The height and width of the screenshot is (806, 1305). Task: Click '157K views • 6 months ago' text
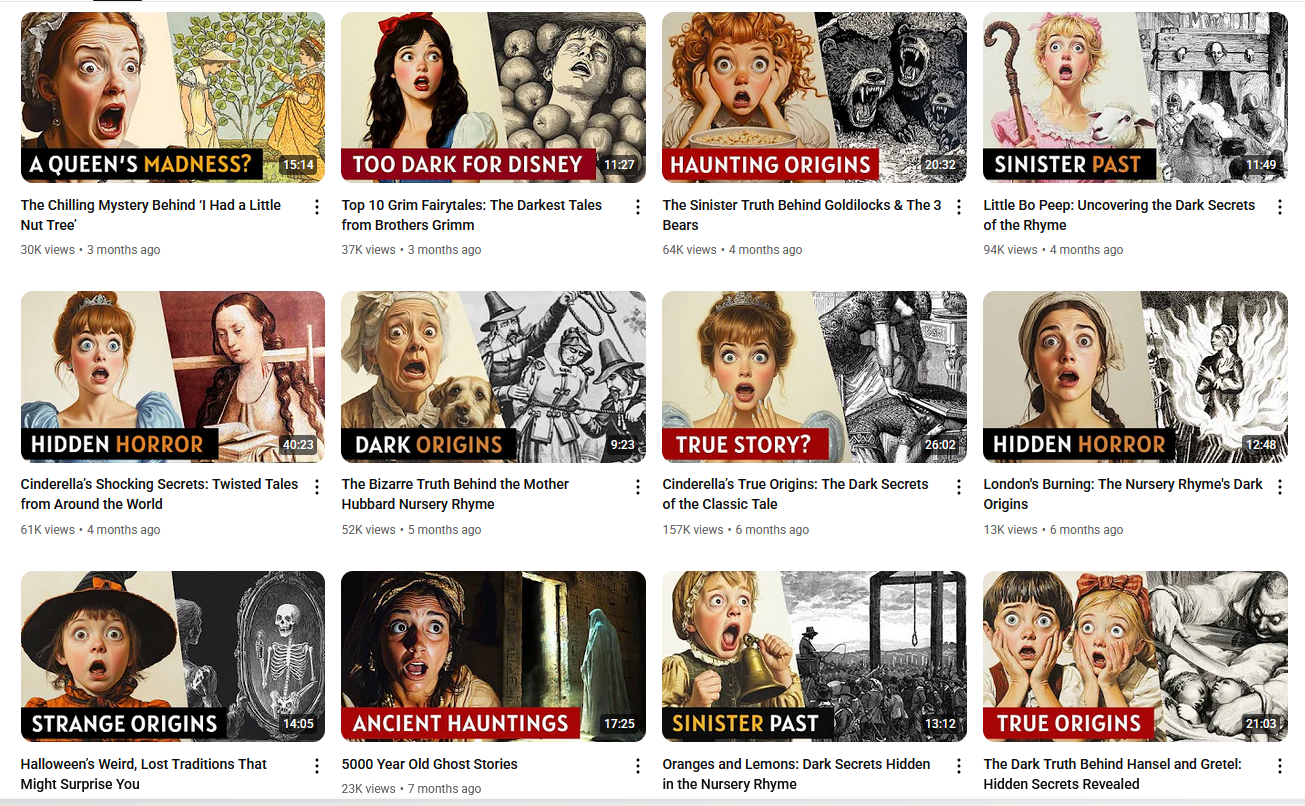(735, 530)
